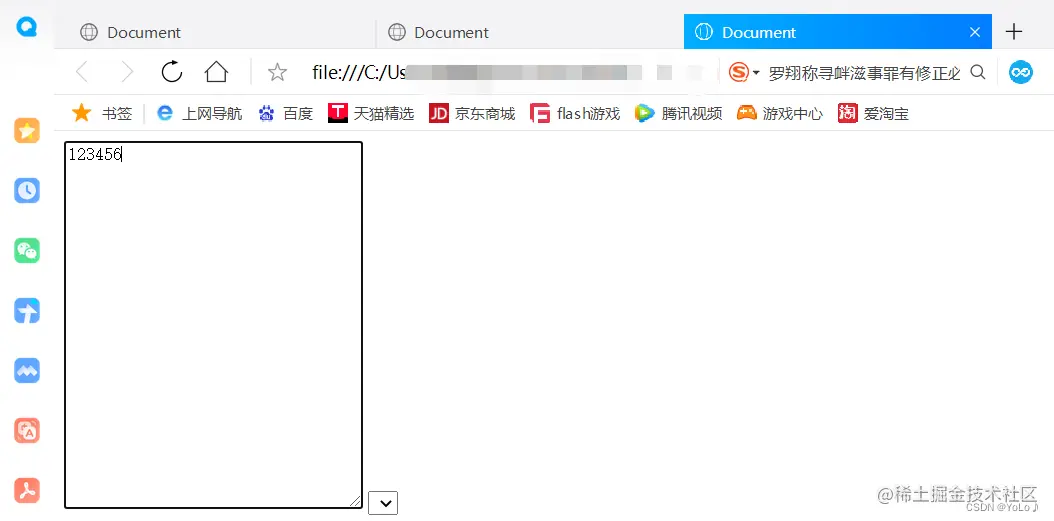Open the 腾讯视频 bookmark

679,114
